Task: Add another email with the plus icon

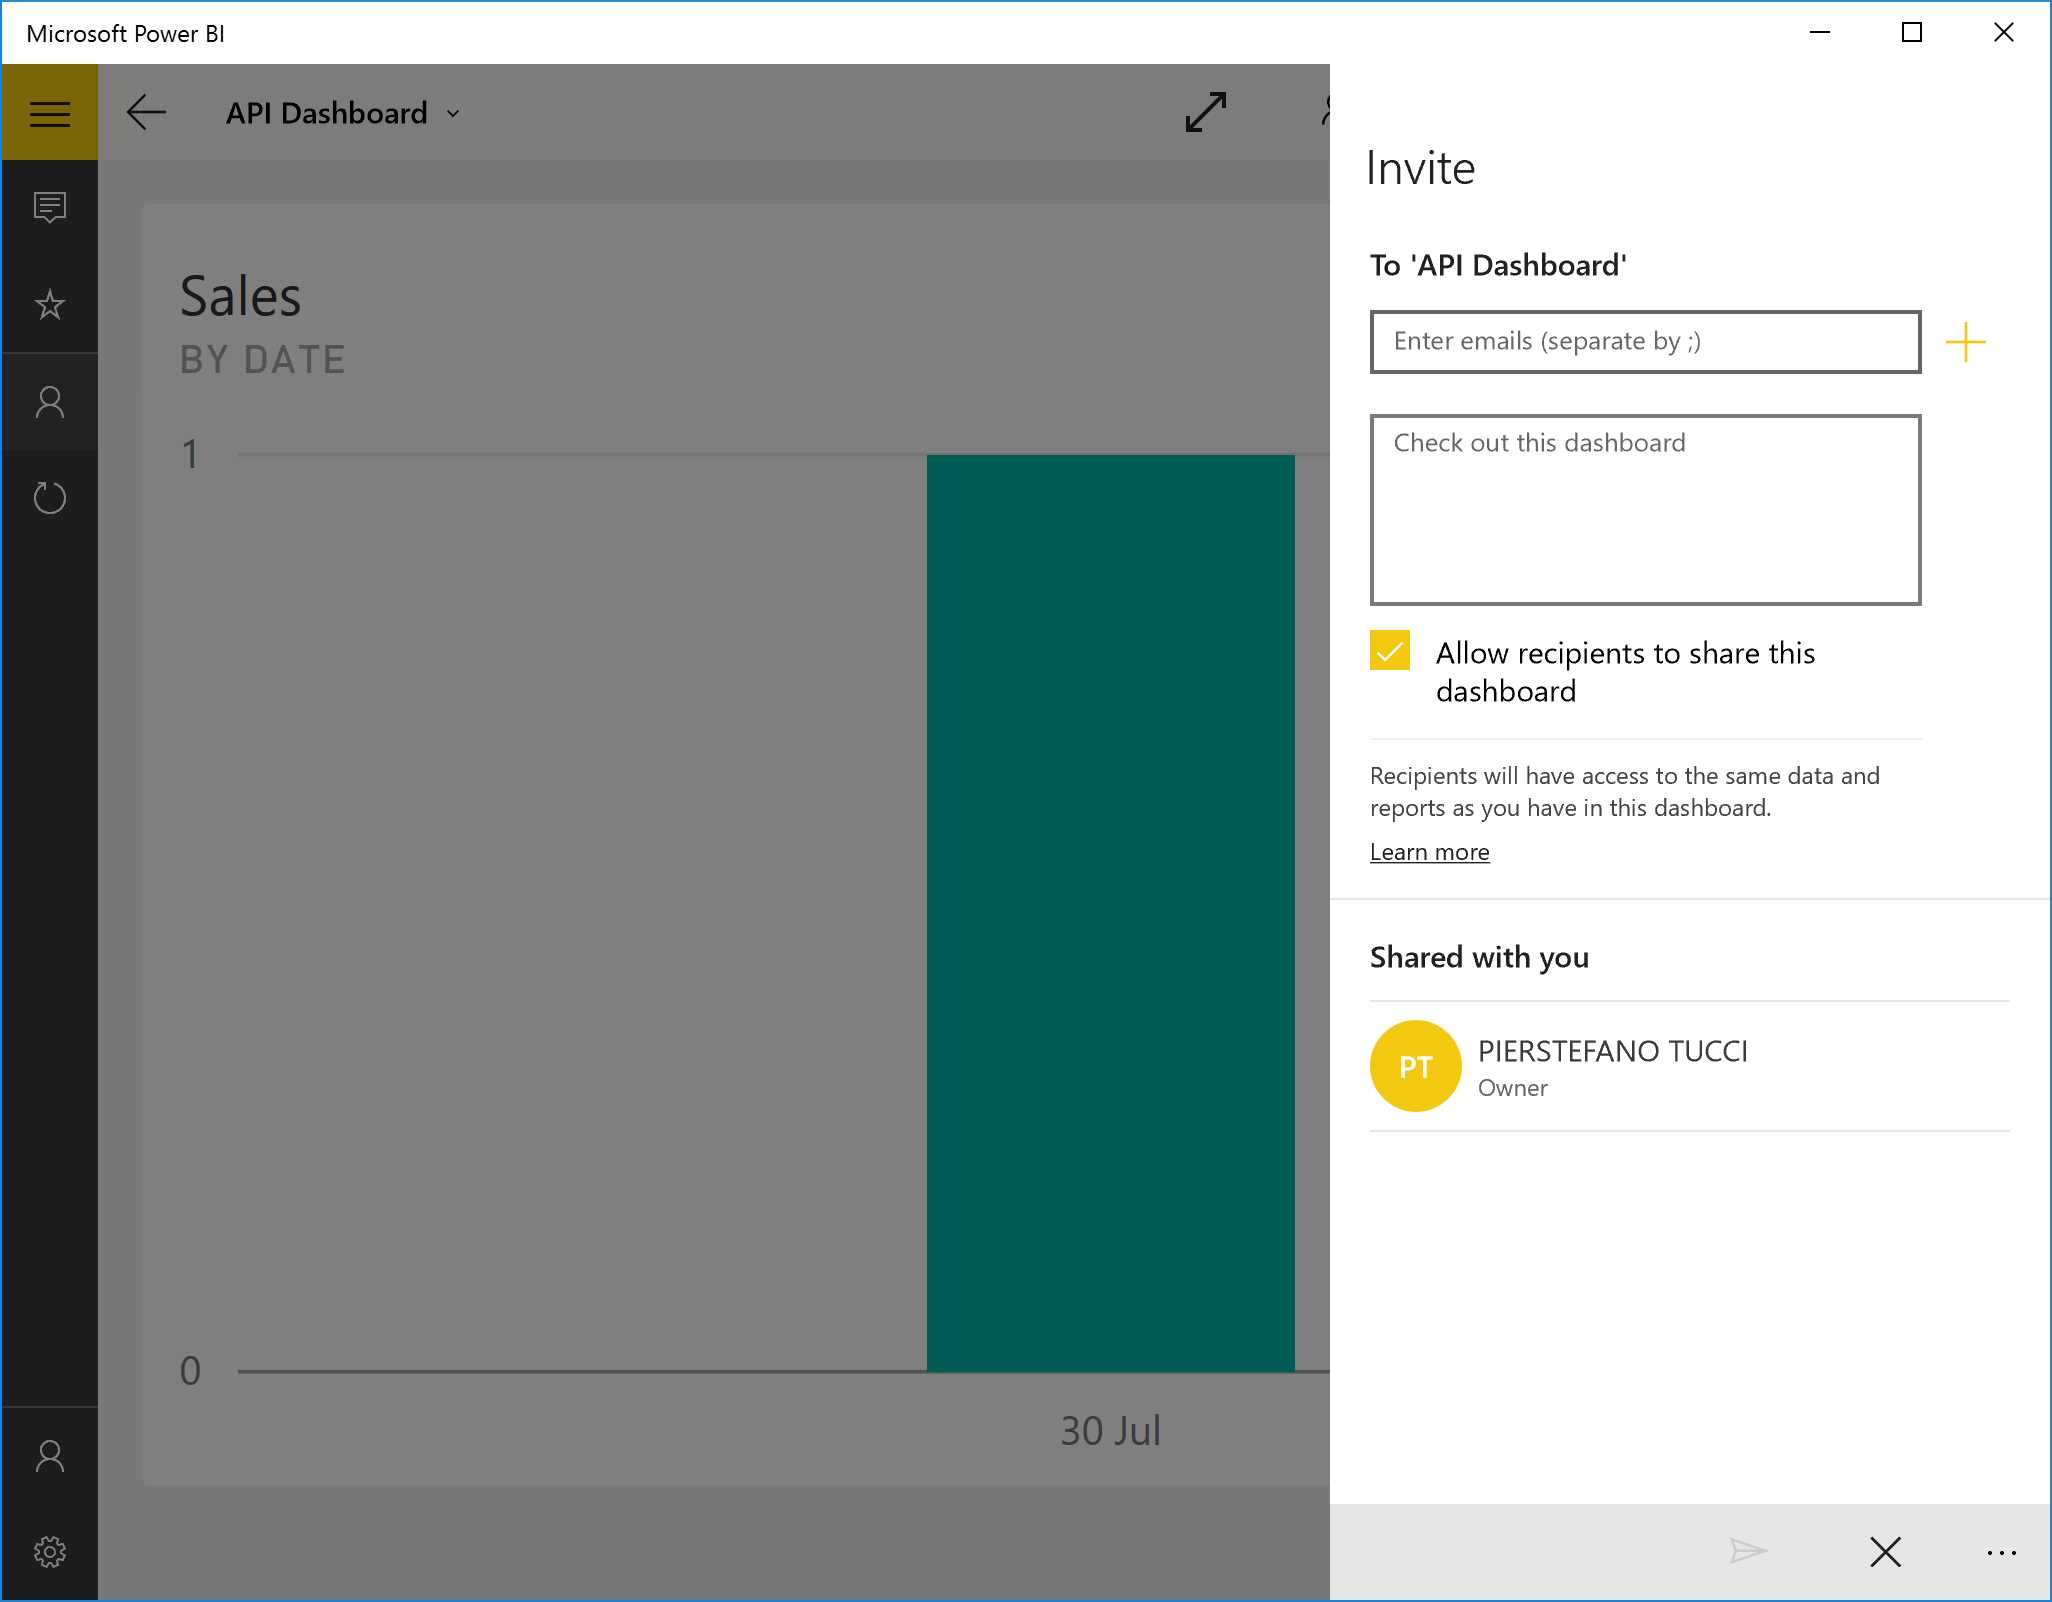Action: 1966,341
